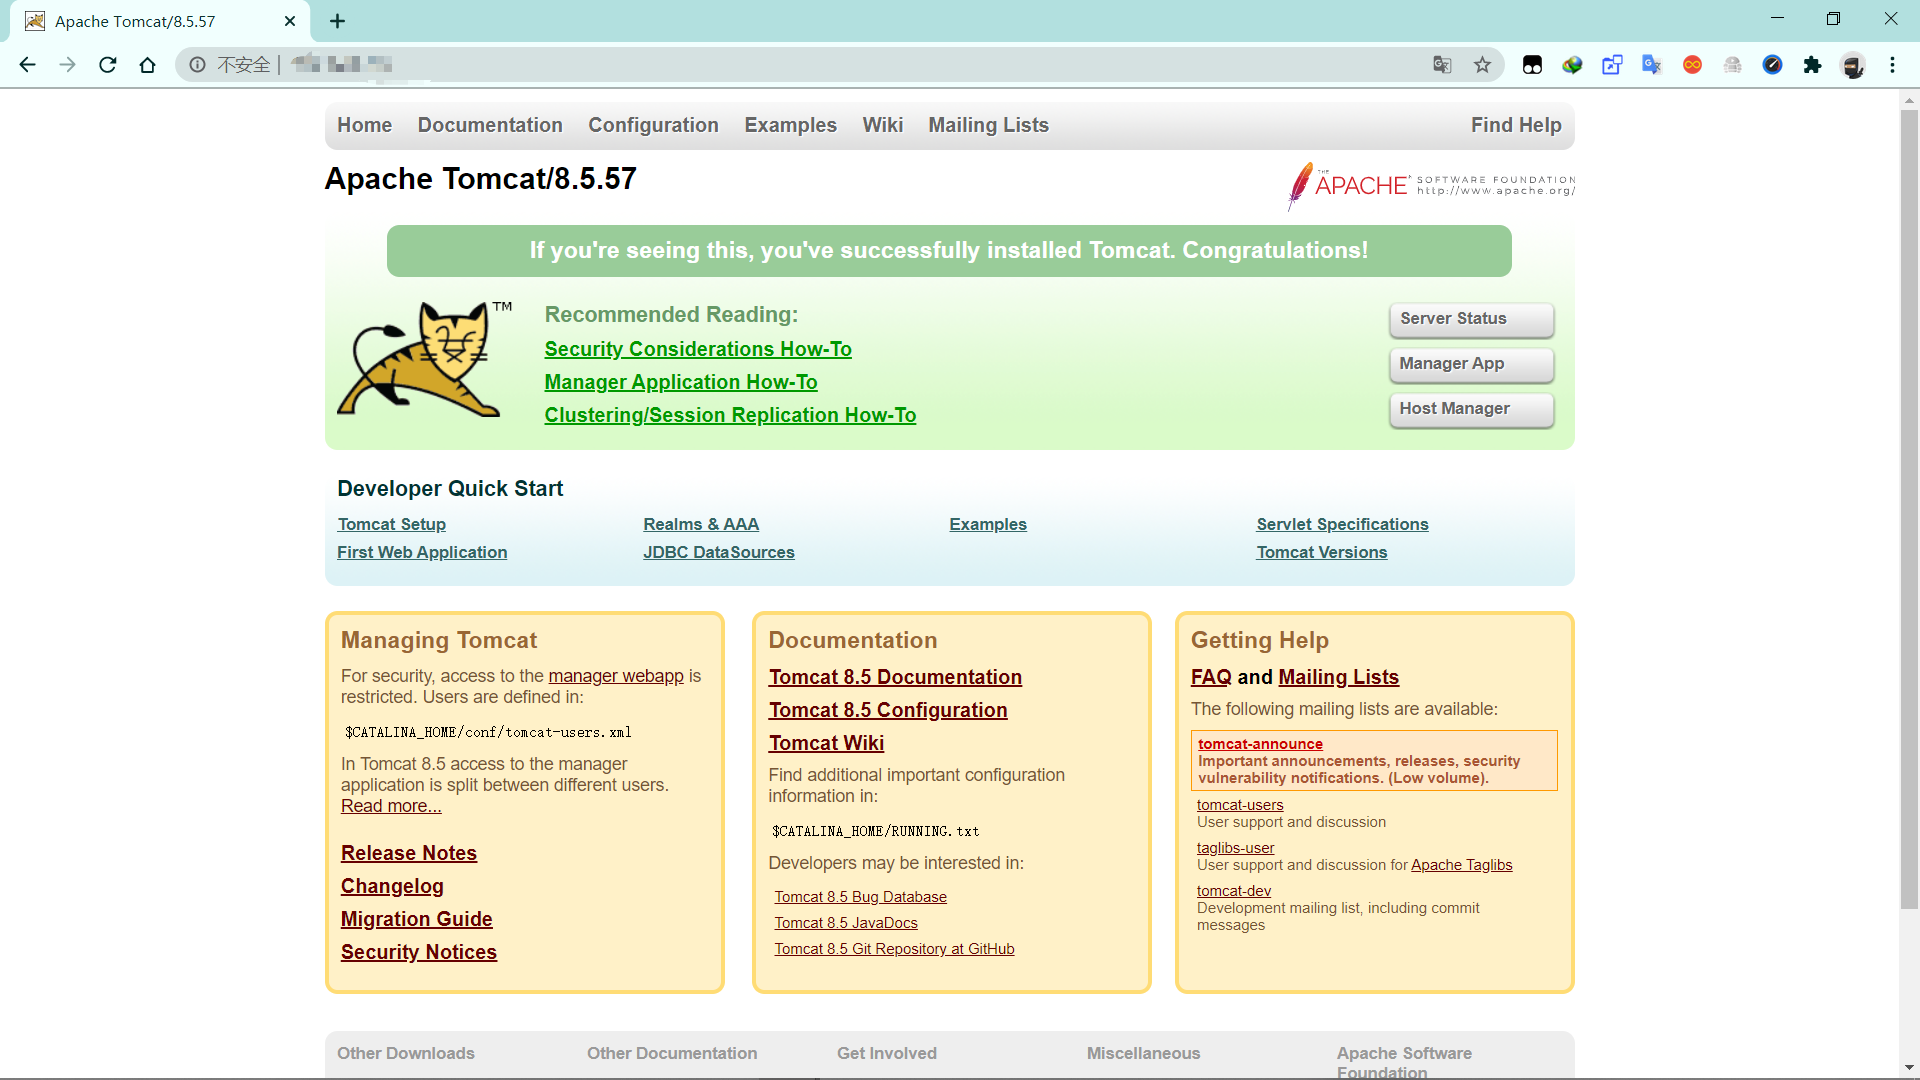Click the Apache Software Foundation logo
This screenshot has width=1920, height=1080.
click(x=1430, y=185)
